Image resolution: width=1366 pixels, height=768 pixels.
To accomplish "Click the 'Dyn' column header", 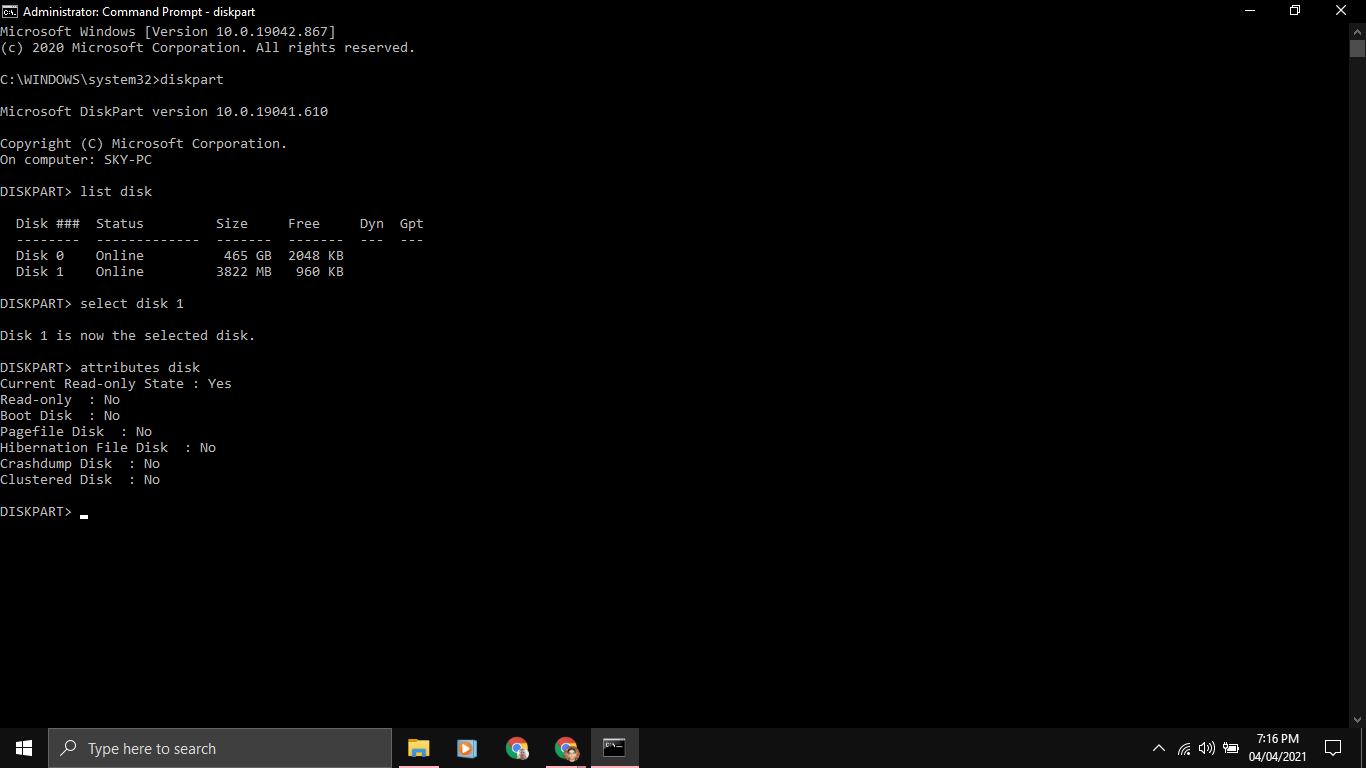I will tap(372, 224).
